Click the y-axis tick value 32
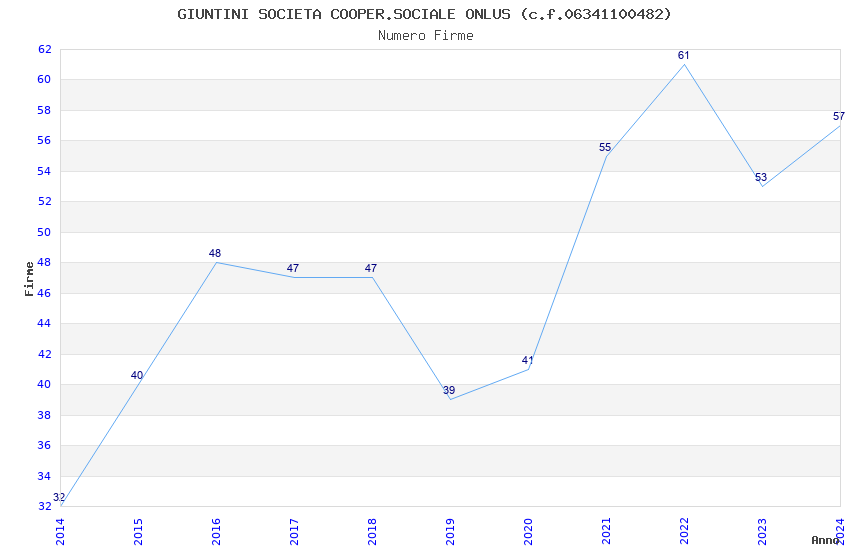This screenshot has width=850, height=550. coord(44,506)
